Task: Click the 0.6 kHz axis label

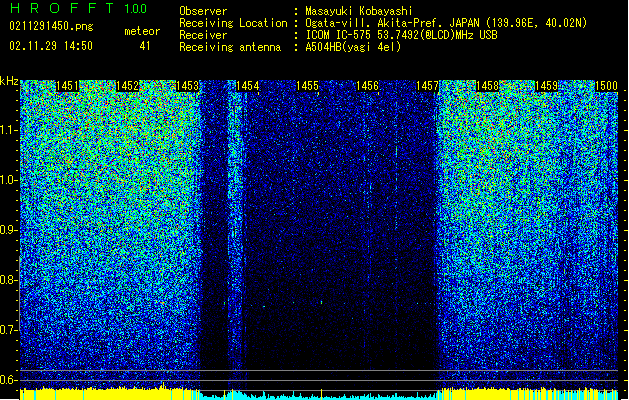Action: coord(8,380)
